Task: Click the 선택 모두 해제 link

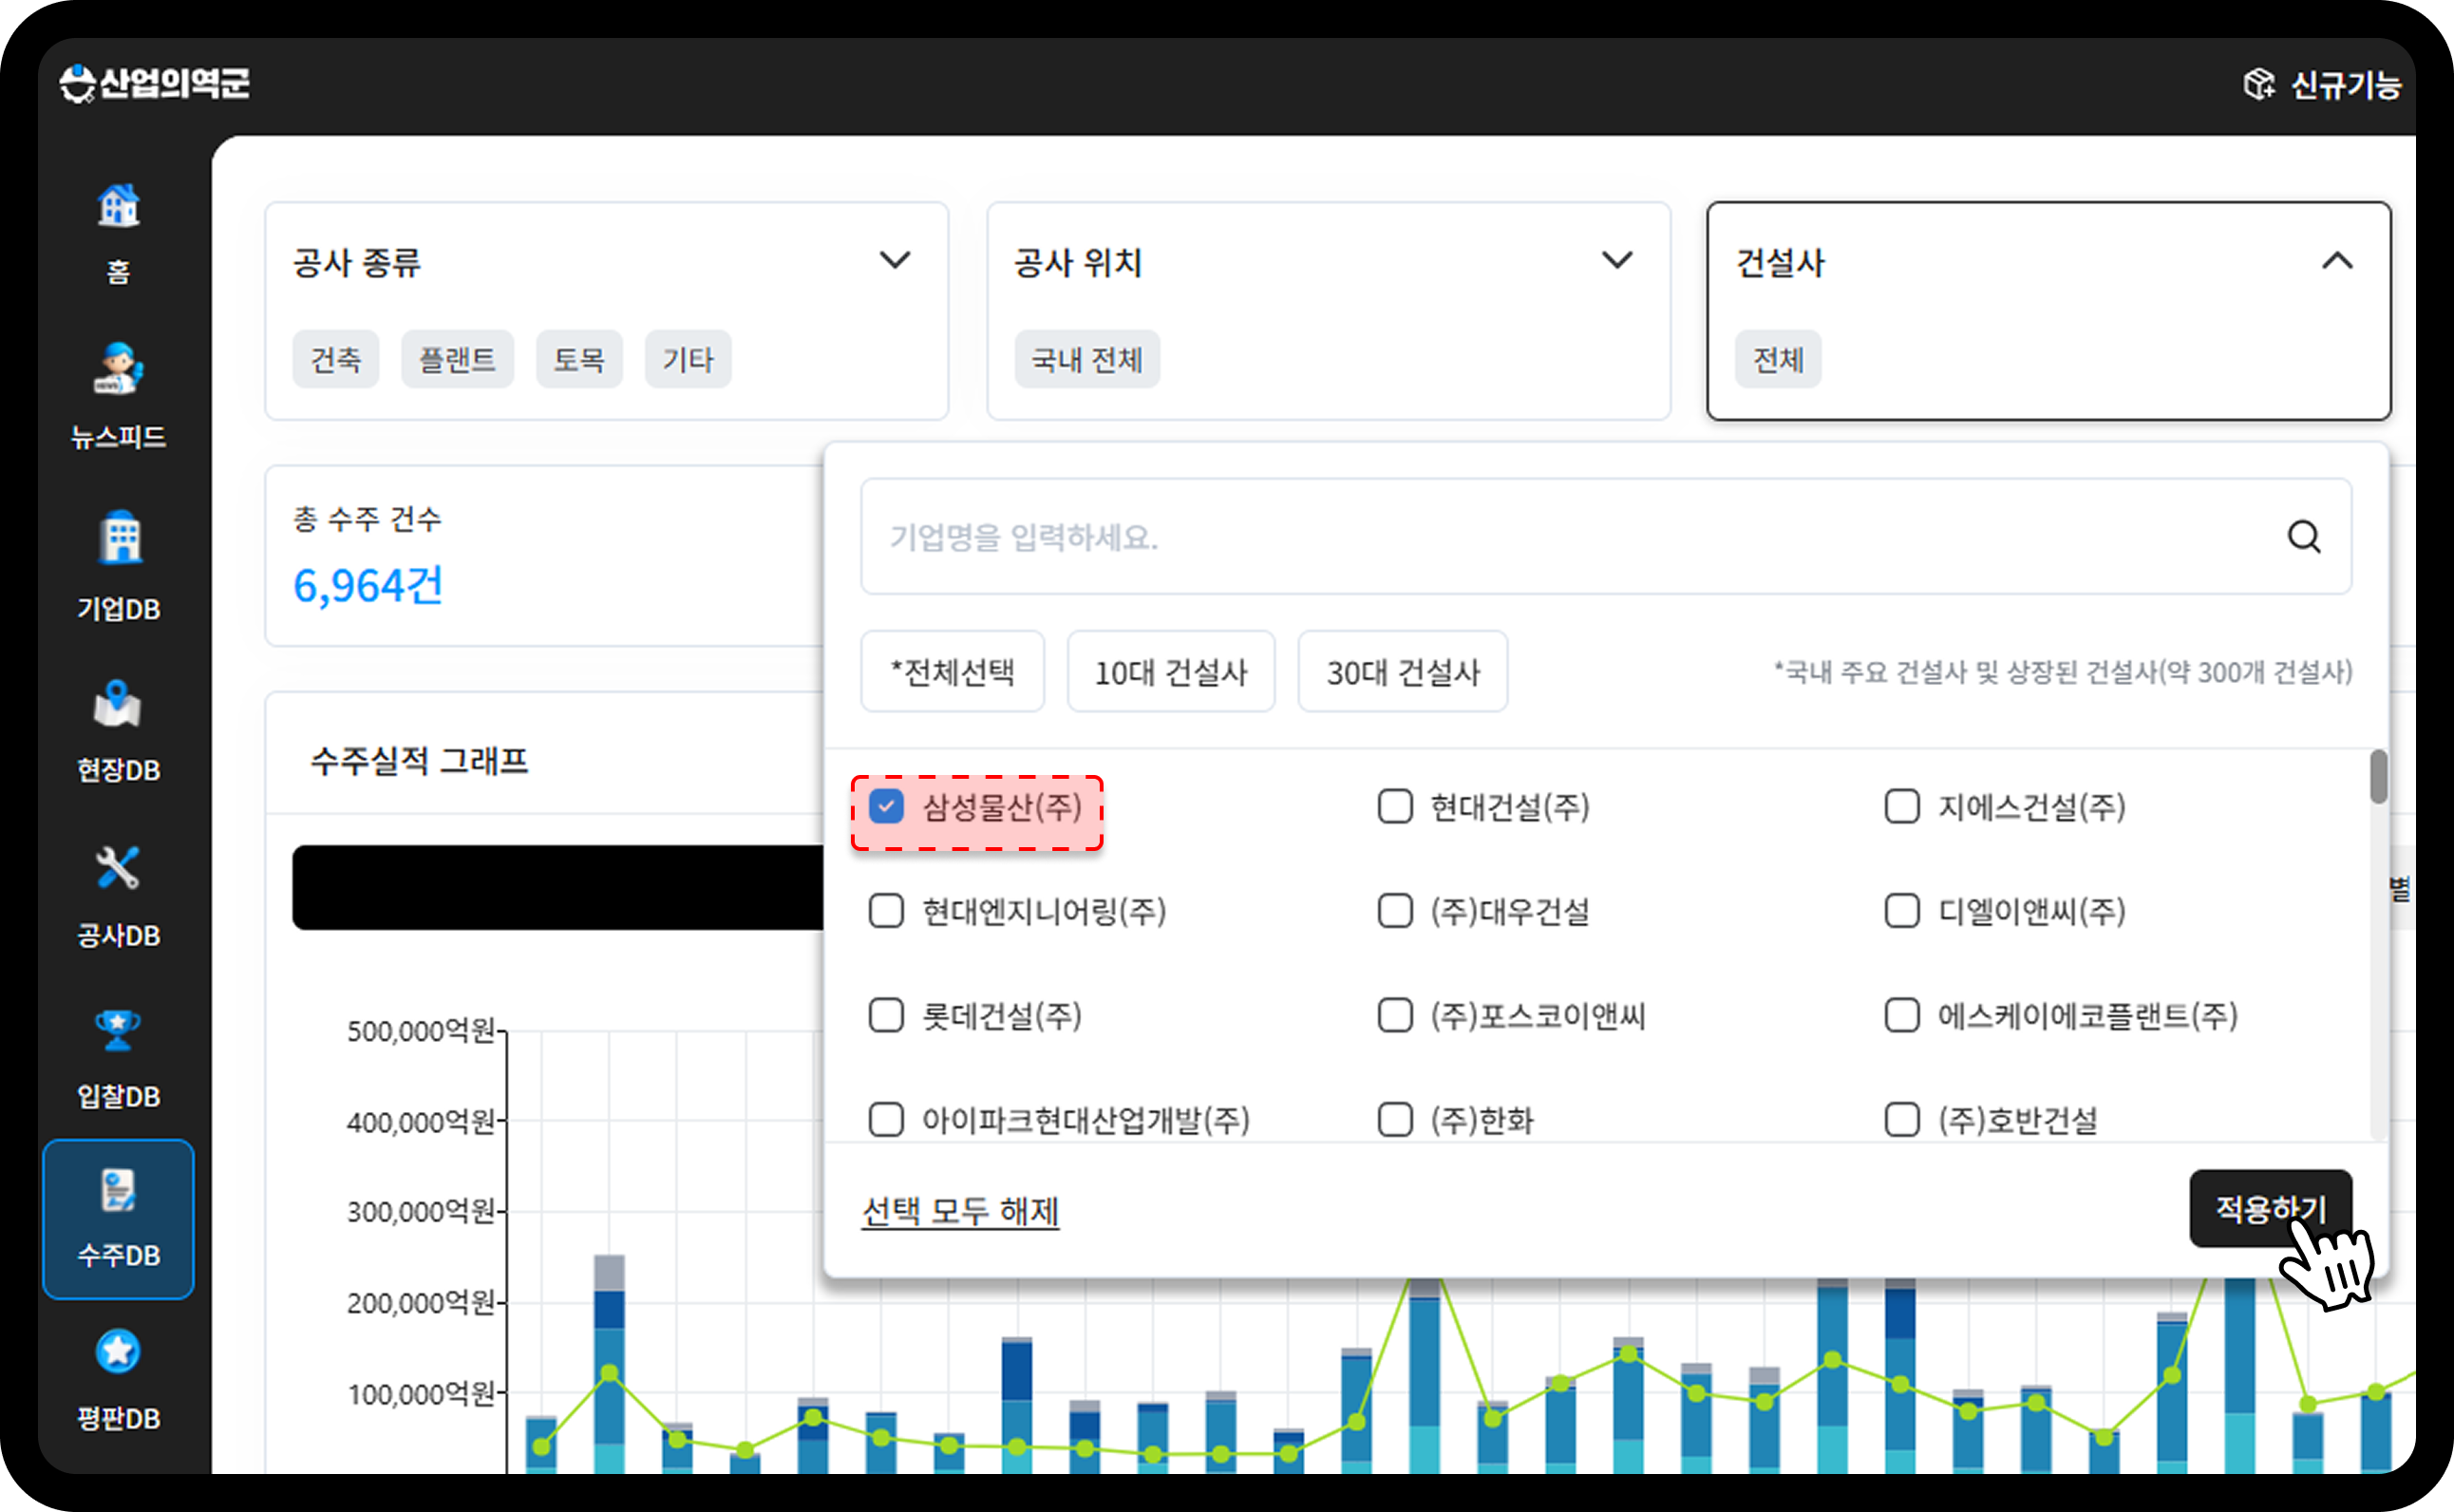Action: (x=960, y=1211)
